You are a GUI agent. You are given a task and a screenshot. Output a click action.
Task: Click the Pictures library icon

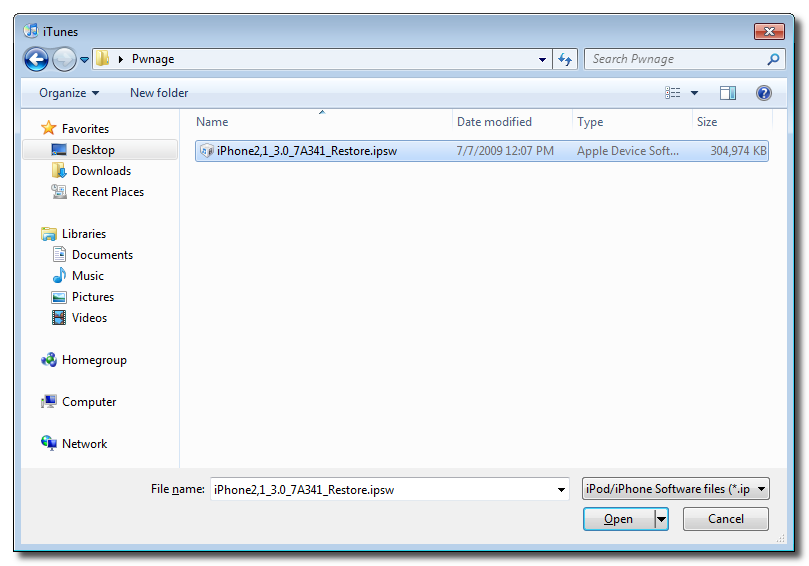(x=59, y=297)
